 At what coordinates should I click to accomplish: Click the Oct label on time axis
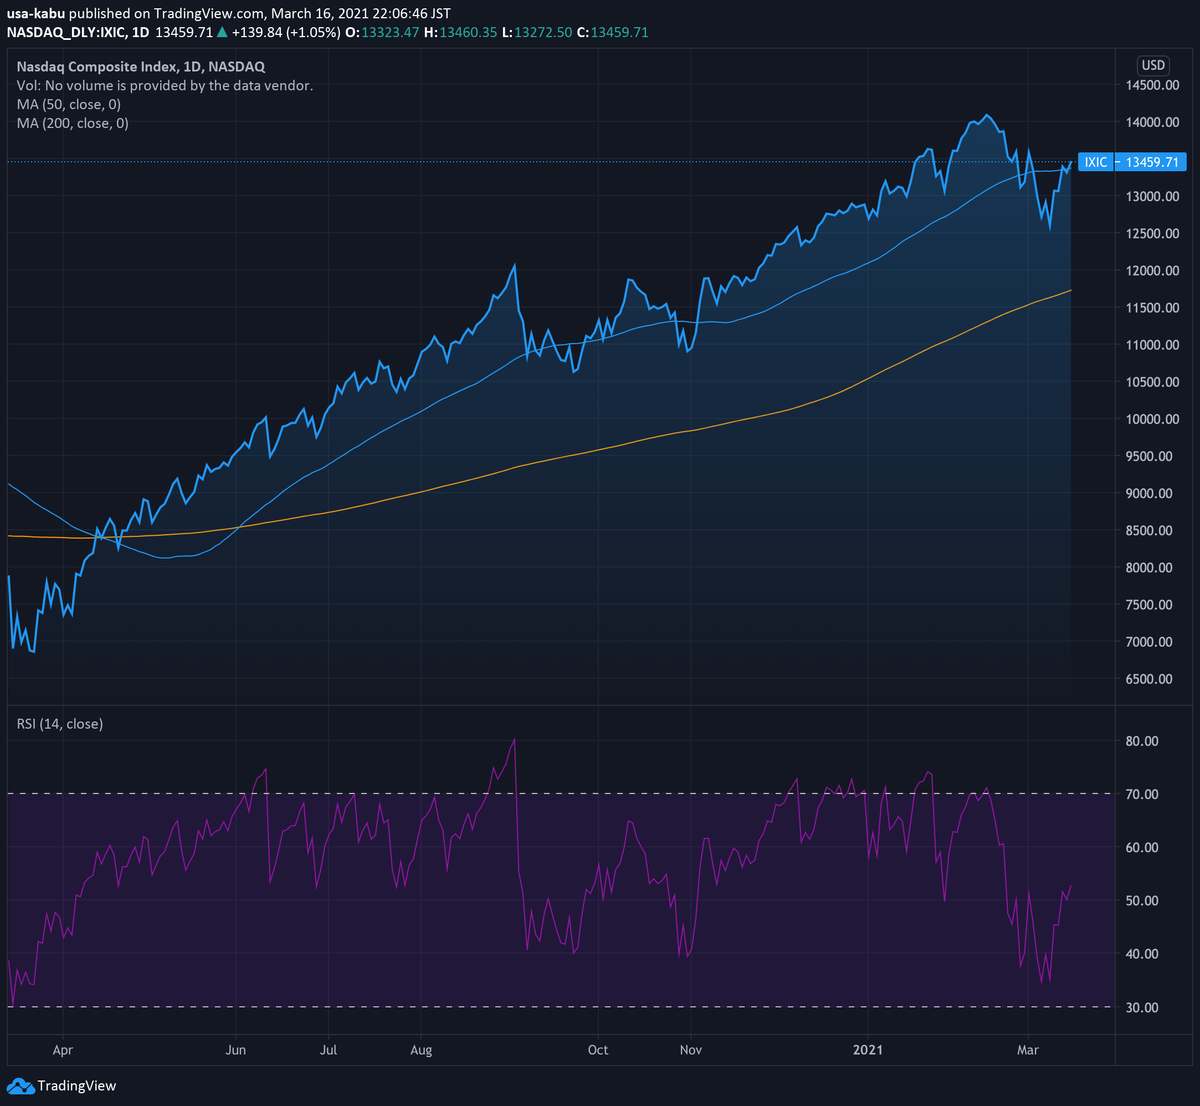coord(598,1050)
